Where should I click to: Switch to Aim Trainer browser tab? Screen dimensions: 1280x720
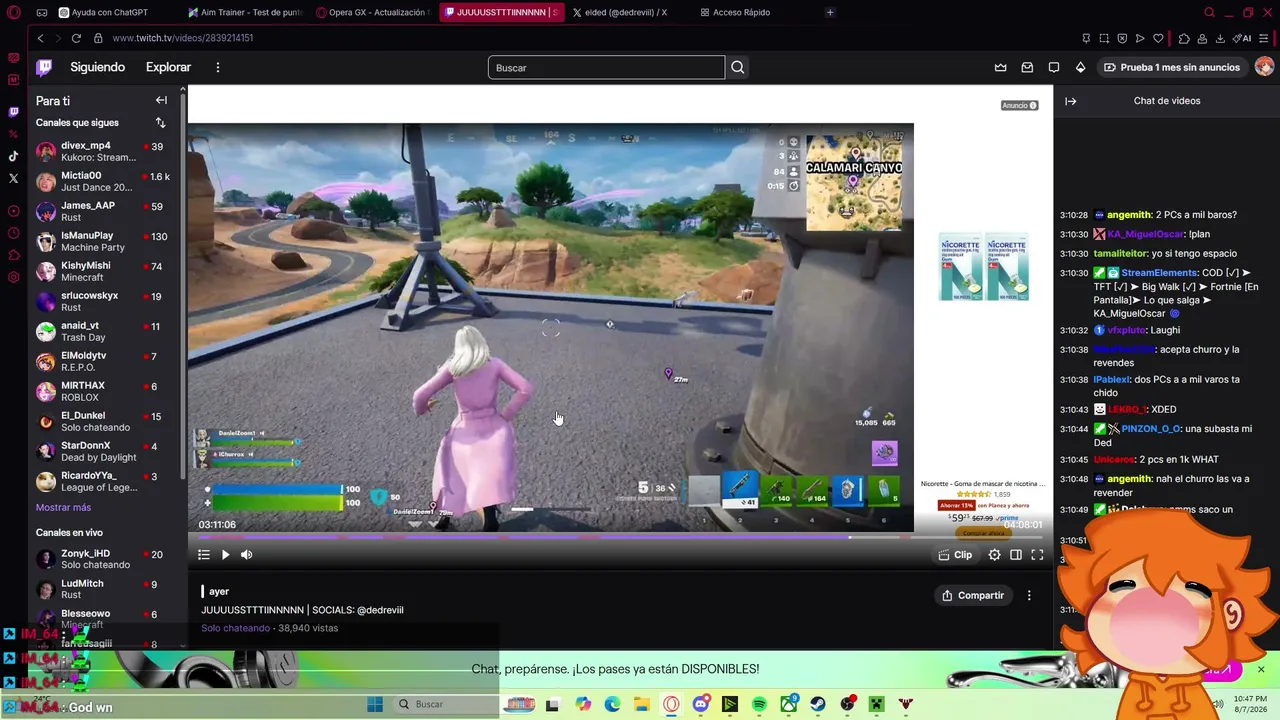(x=245, y=12)
